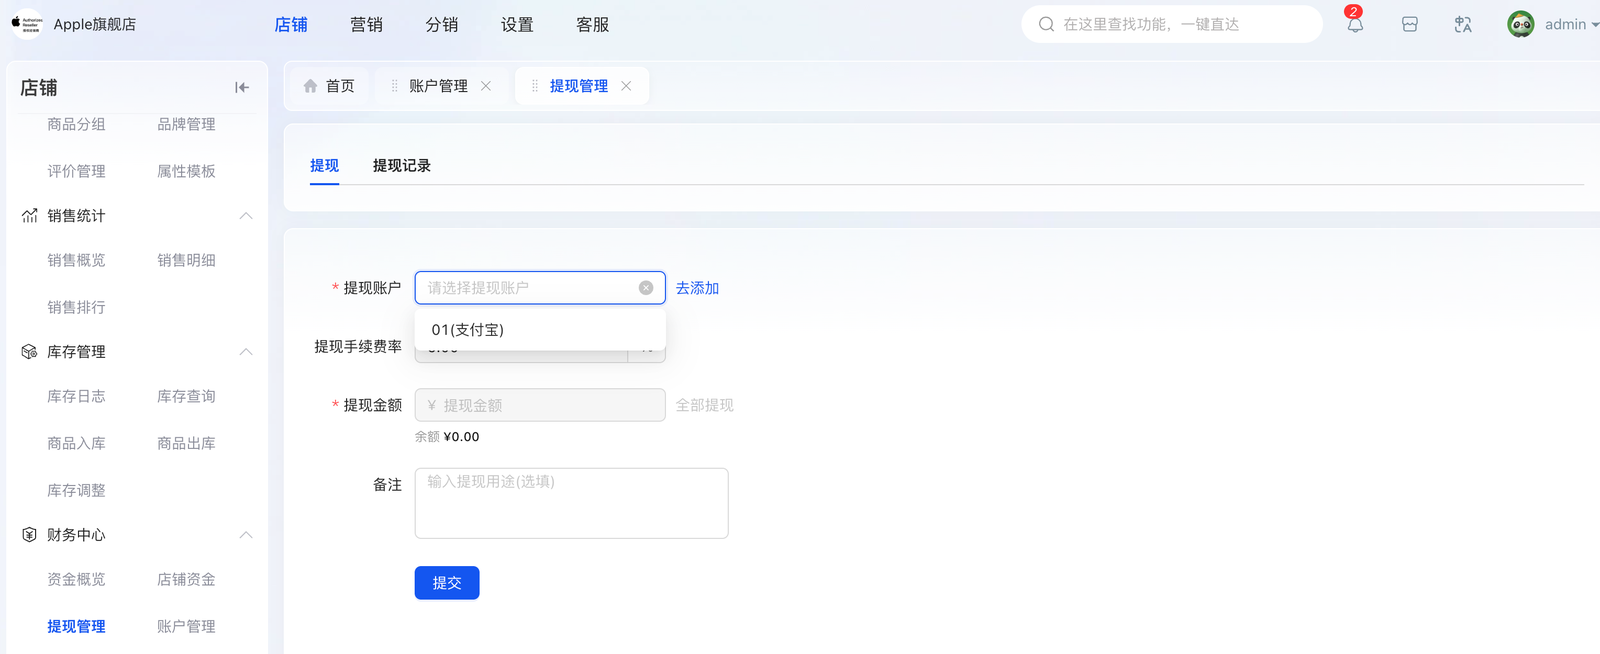Open 账户管理 in the sidebar

186,627
